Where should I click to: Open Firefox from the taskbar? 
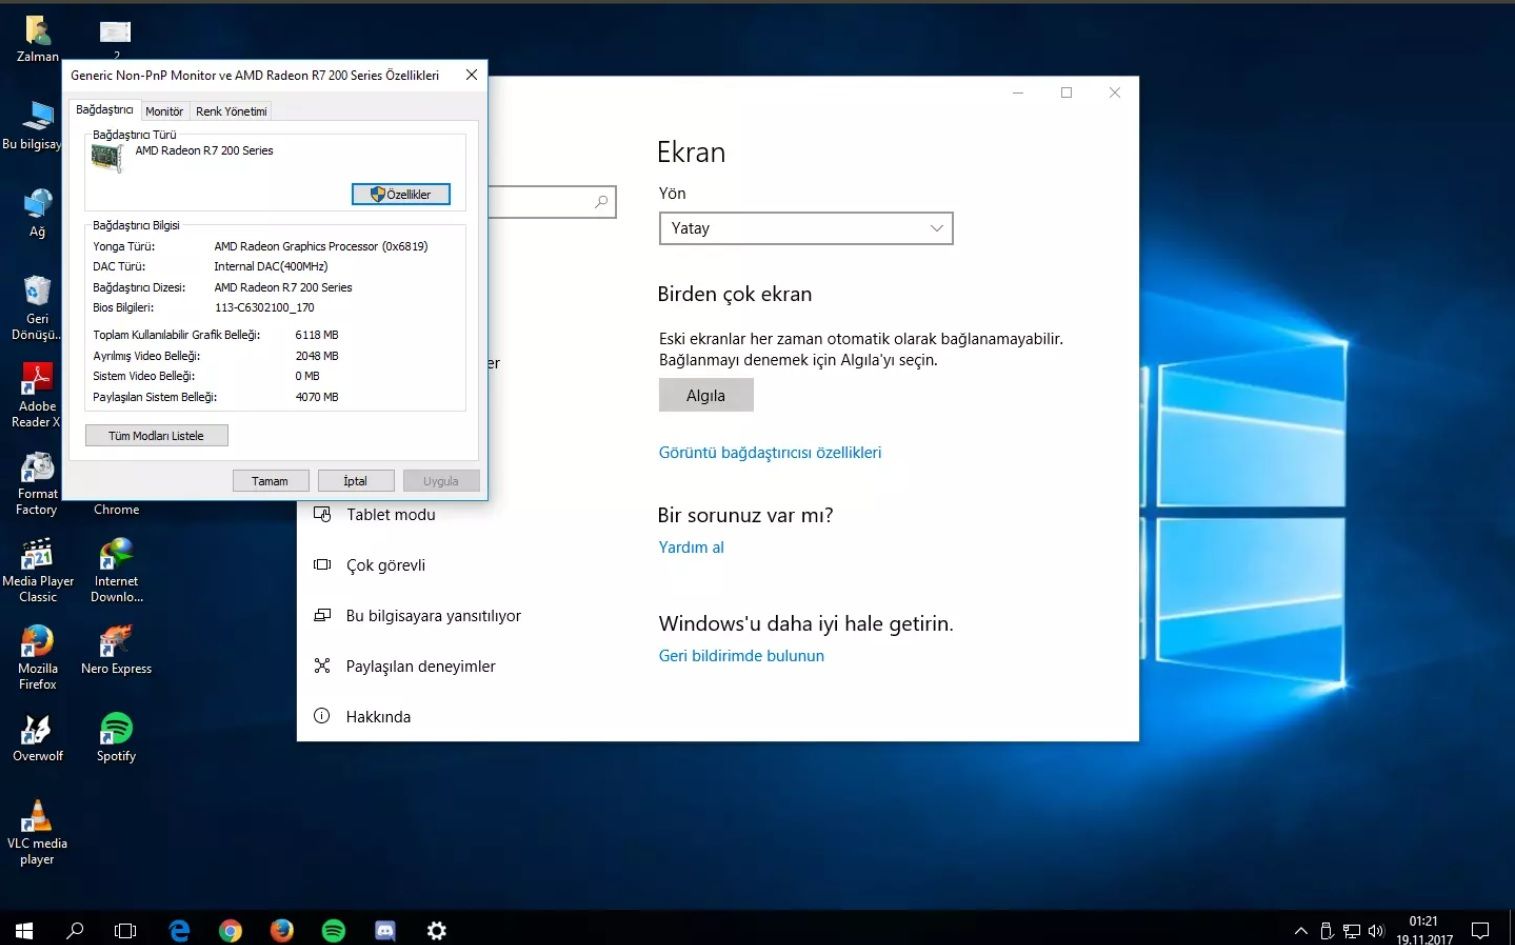point(282,930)
